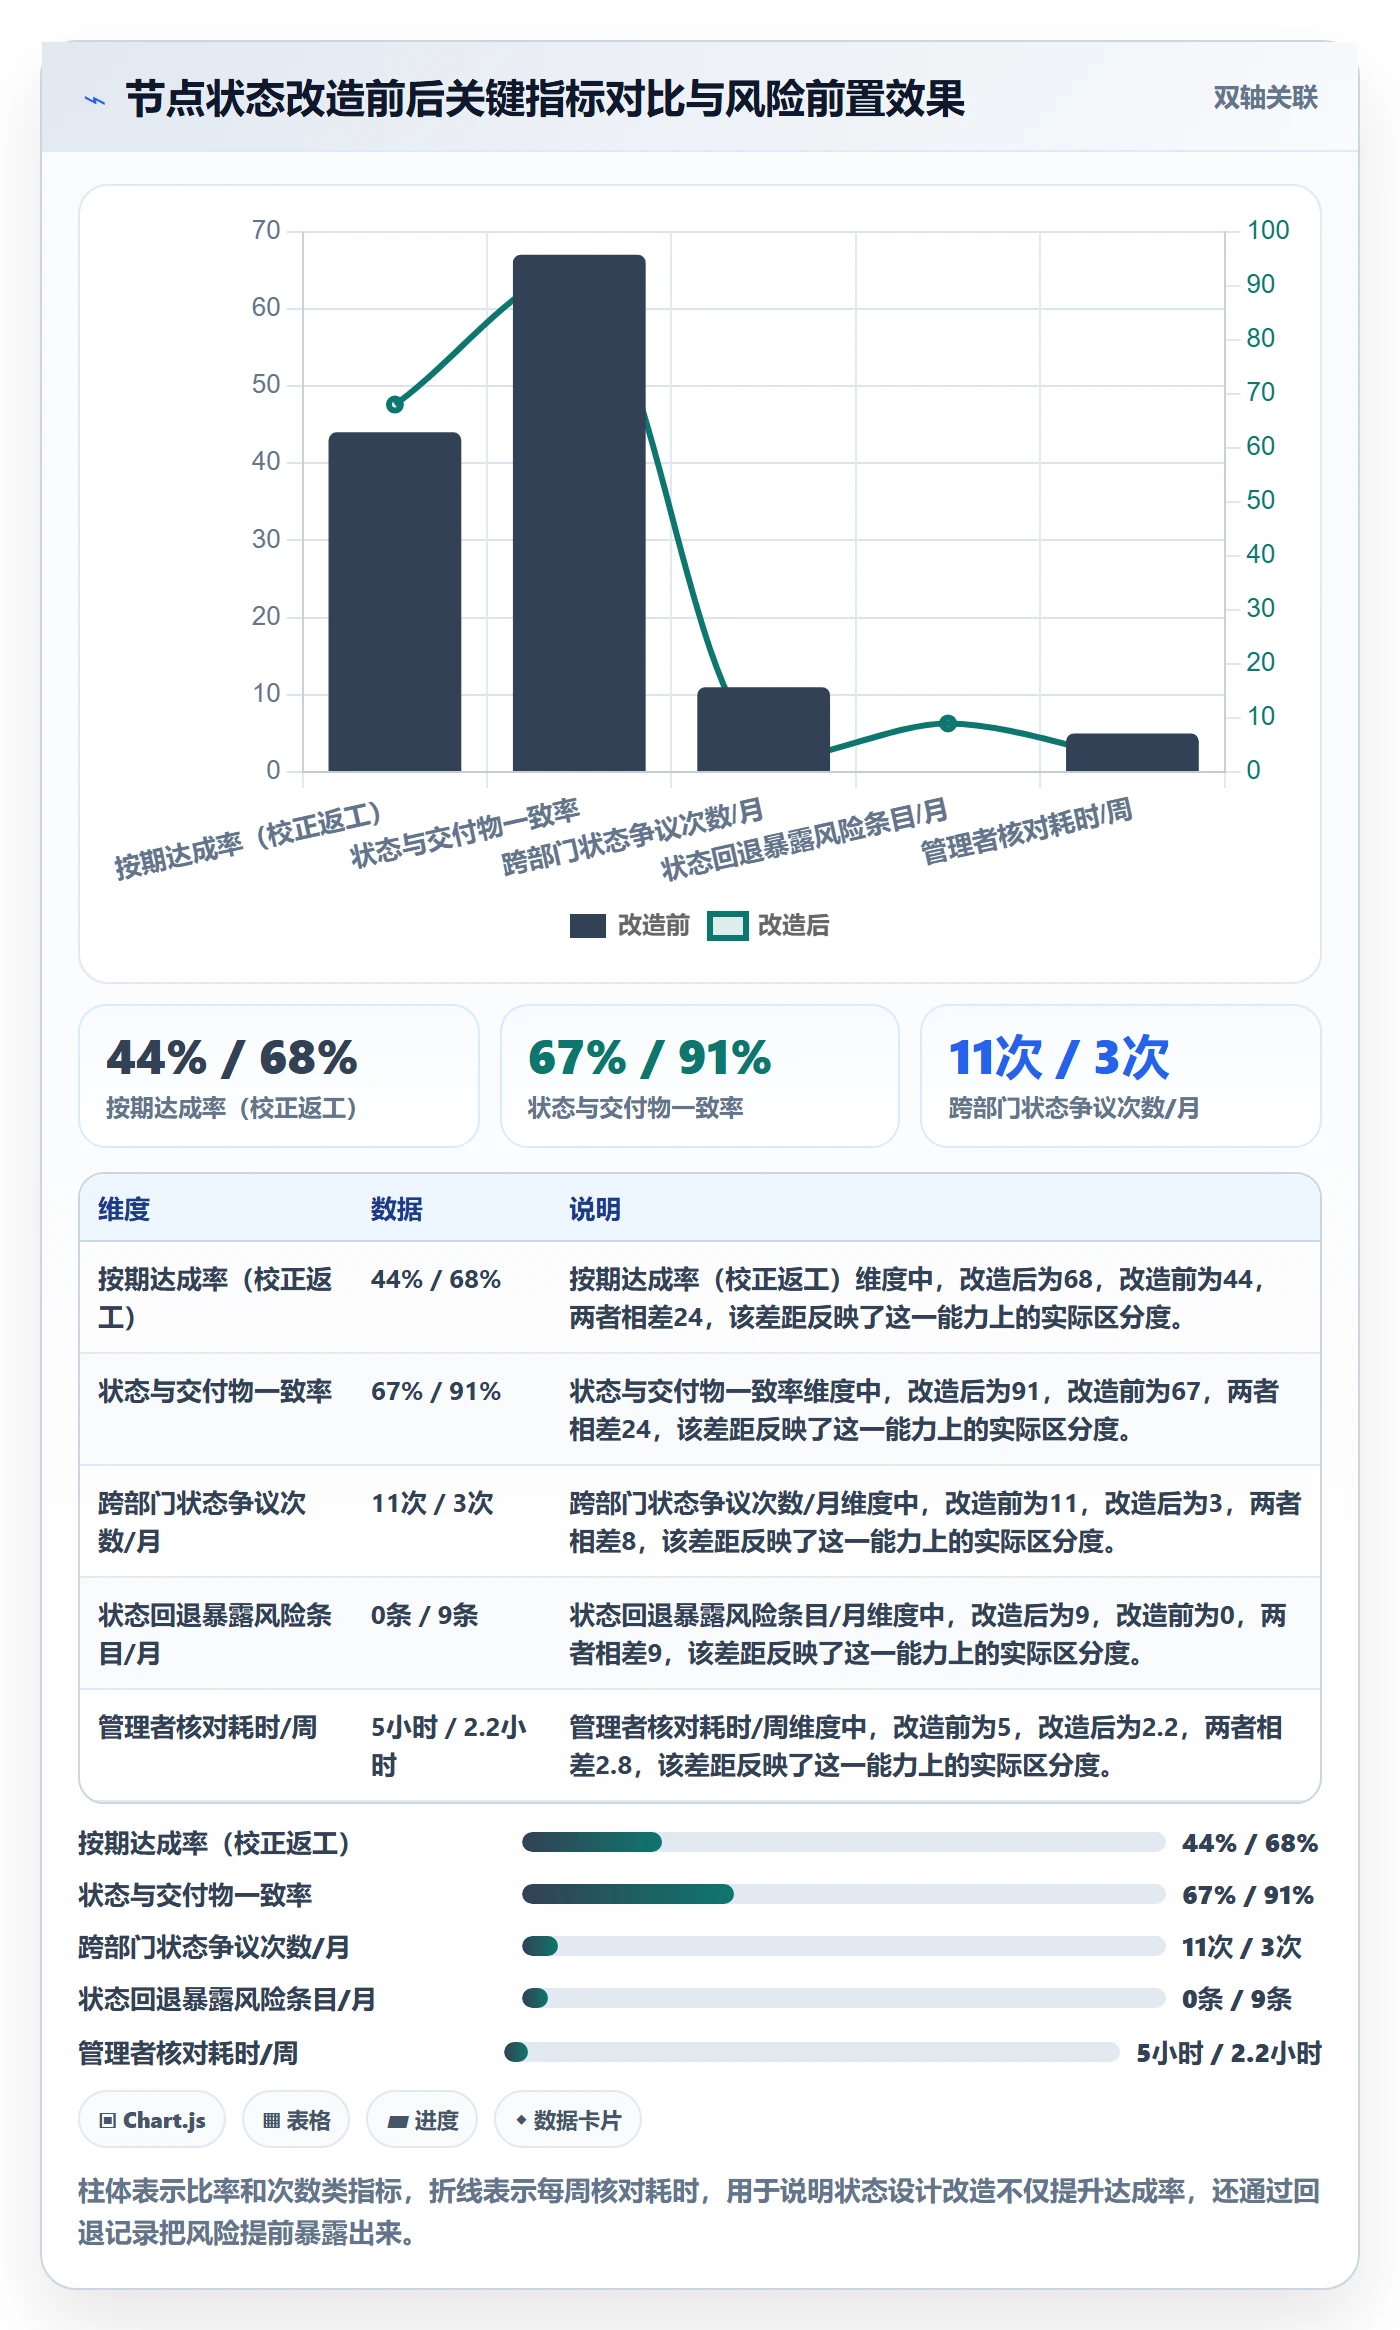This screenshot has width=1400, height=2330.
Task: Click the 管理者核对耗时 bar in chart
Action: pyautogui.click(x=1132, y=752)
